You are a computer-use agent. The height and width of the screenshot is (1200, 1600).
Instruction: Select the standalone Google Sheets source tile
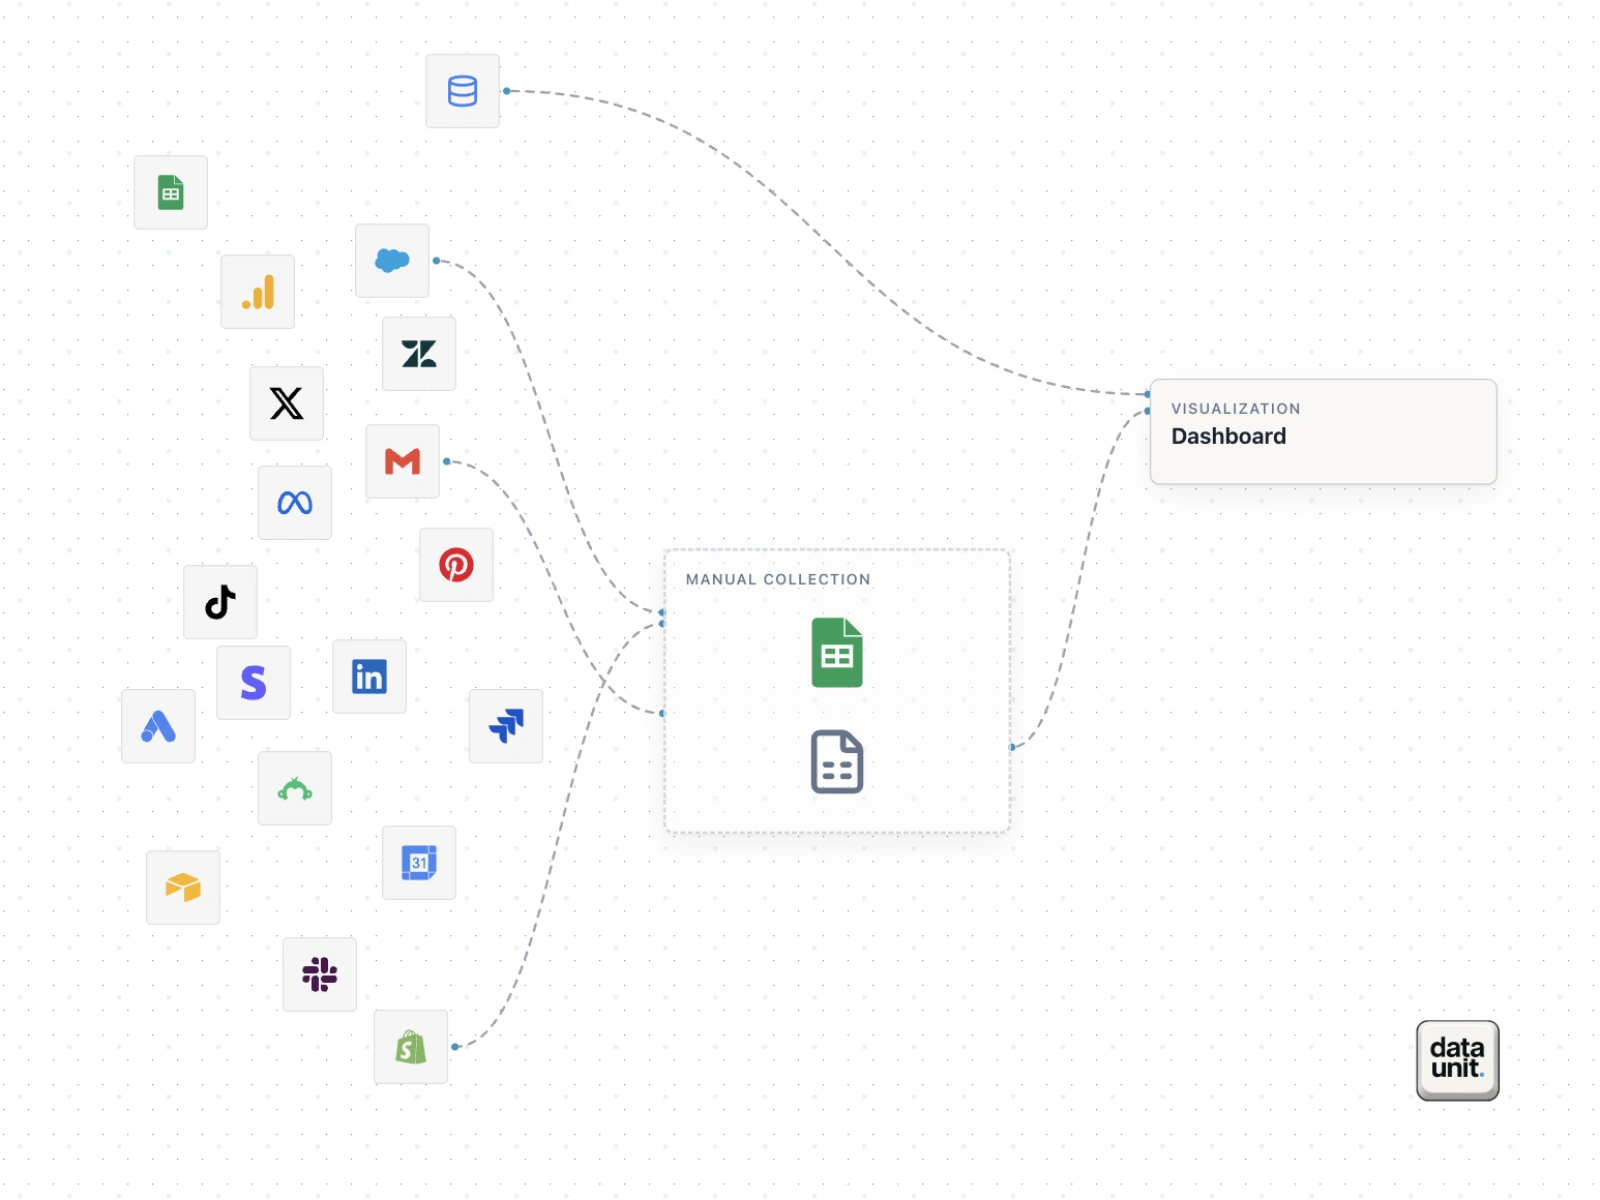[171, 192]
